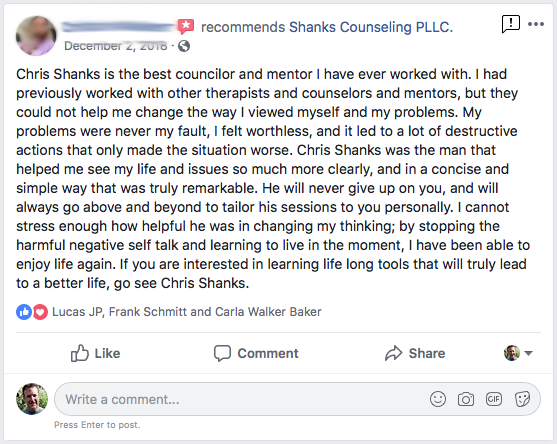Click the reviewer's blurred profile picture
This screenshot has height=444, width=557.
pos(36,36)
